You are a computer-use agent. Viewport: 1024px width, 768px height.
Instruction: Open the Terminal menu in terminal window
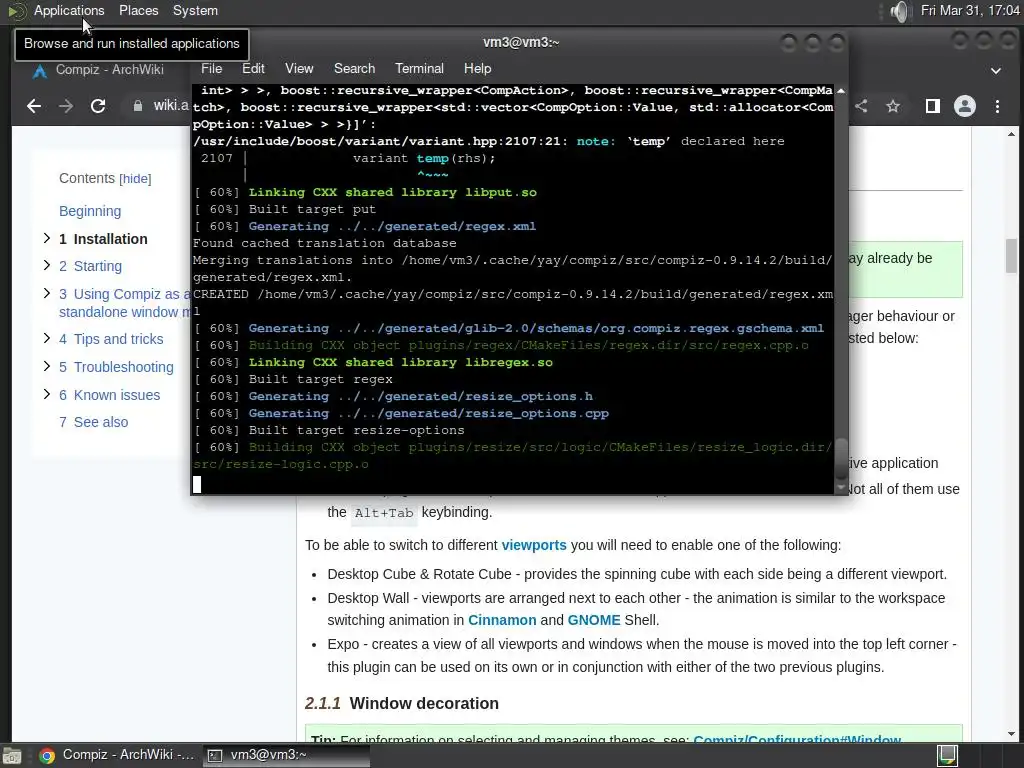coord(419,69)
